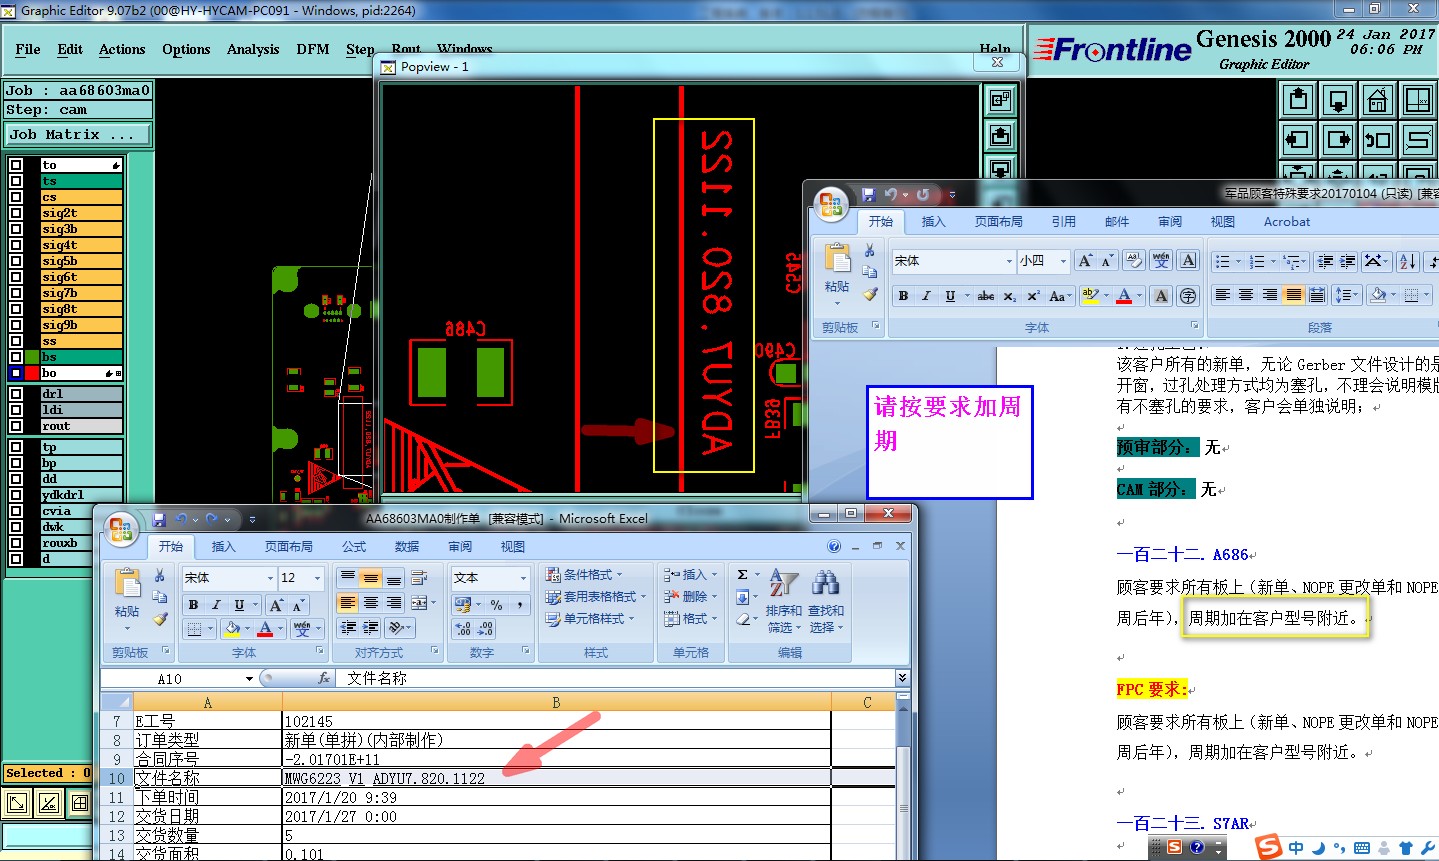The height and width of the screenshot is (861, 1439).
Task: Click Excel center align icon
Action: 371,602
